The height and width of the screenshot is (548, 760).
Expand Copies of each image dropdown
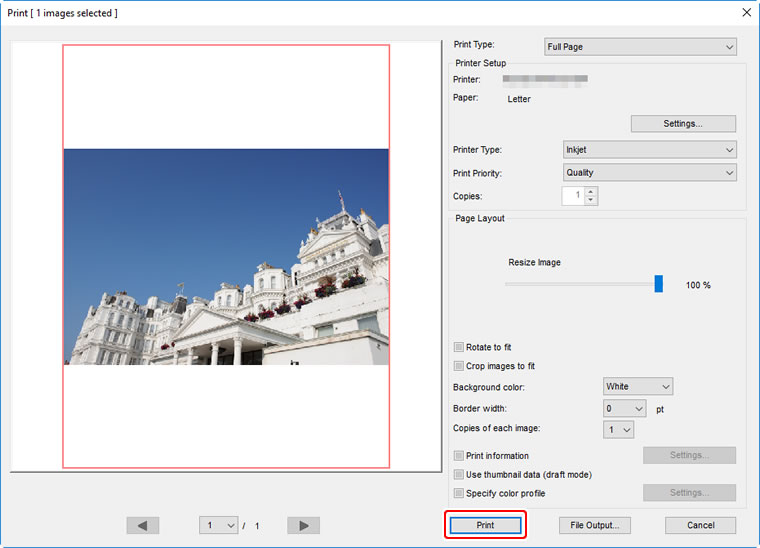pyautogui.click(x=618, y=430)
